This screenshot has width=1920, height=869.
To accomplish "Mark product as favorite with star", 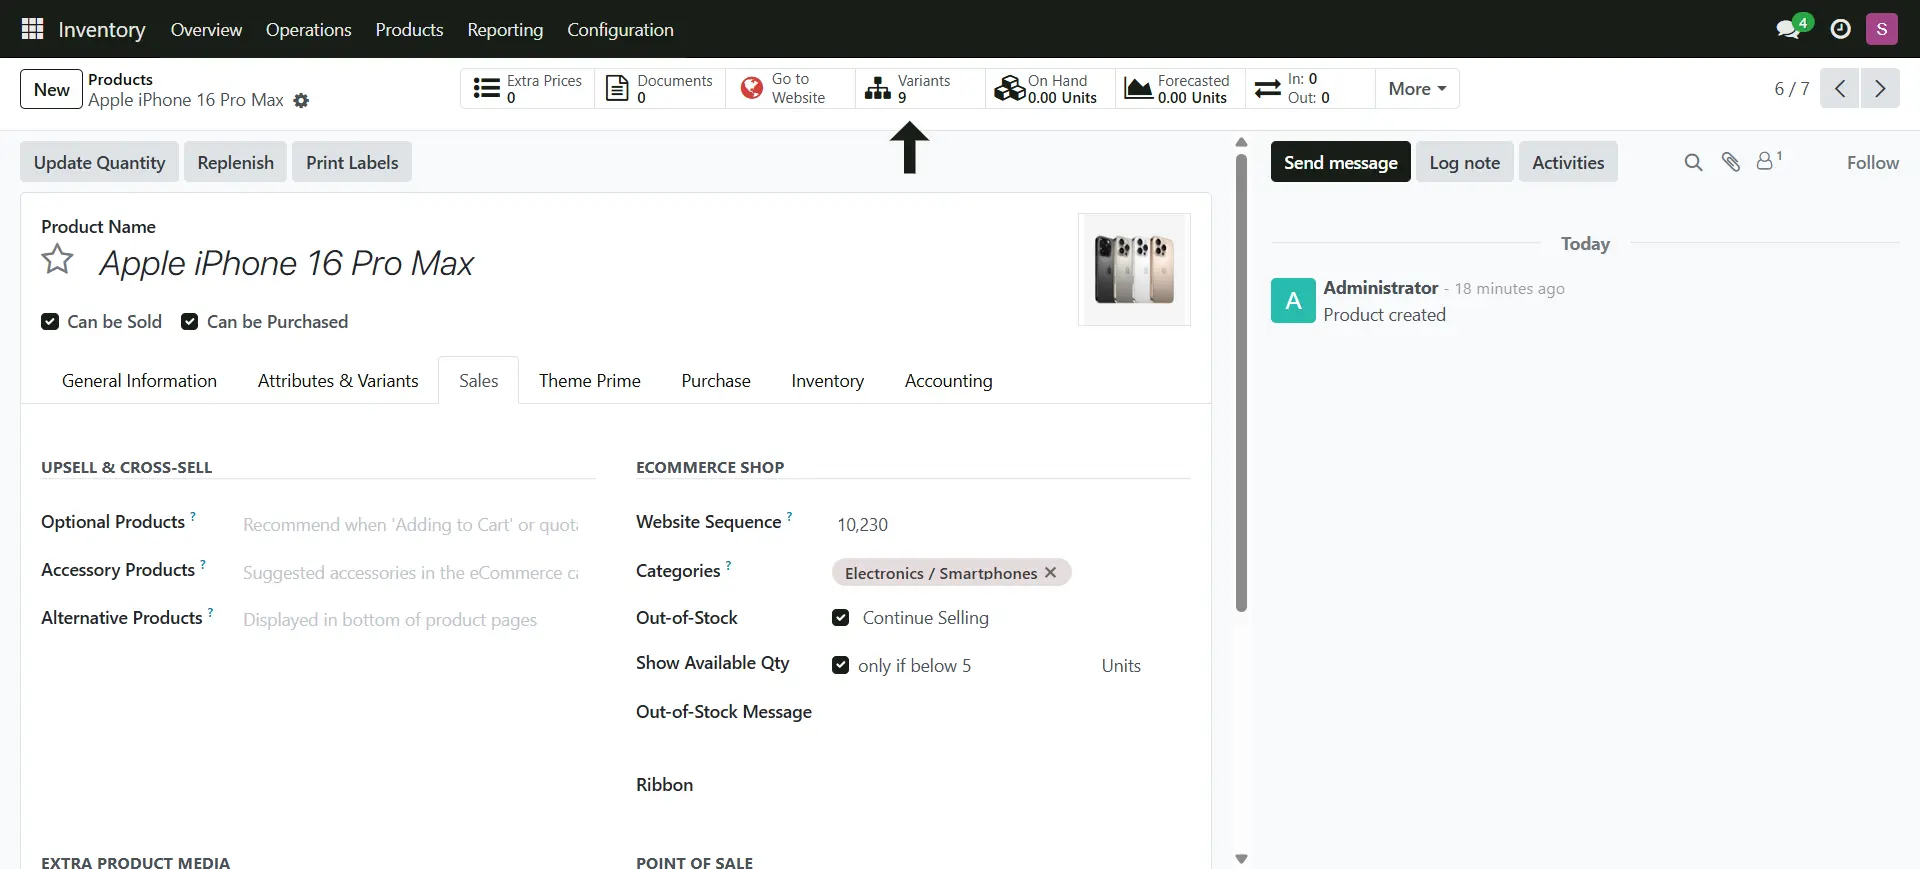I will pyautogui.click(x=58, y=260).
